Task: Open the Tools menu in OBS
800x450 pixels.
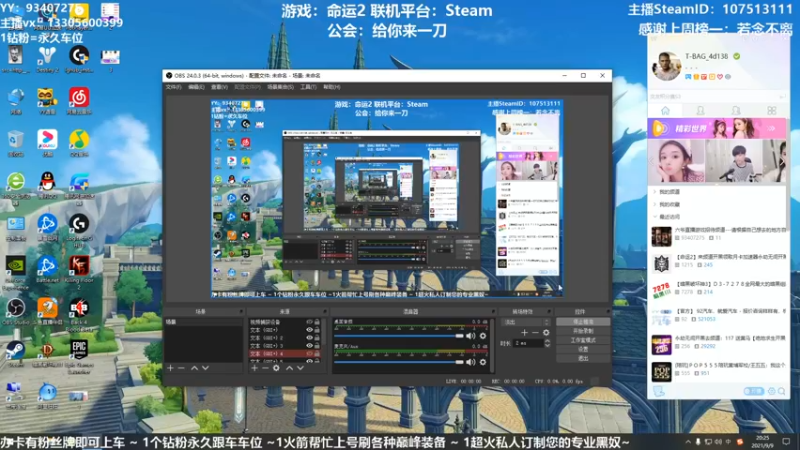Action: click(x=308, y=87)
